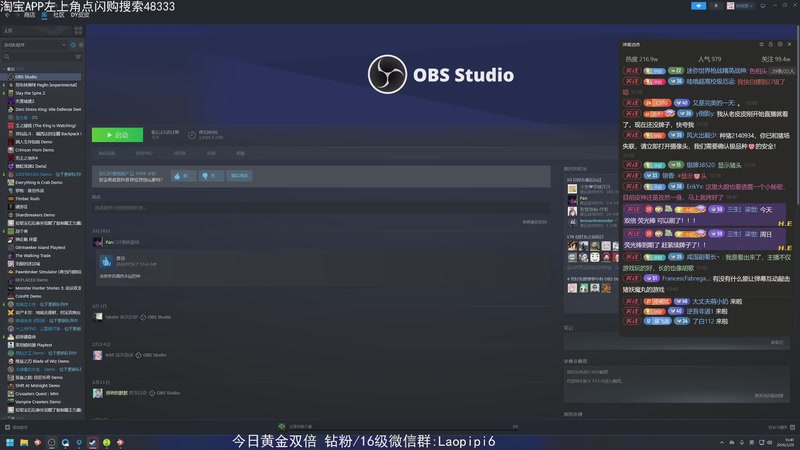Click the recent-activity clock icon in sidebar
This screenshot has height=450, width=800.
(73, 45)
